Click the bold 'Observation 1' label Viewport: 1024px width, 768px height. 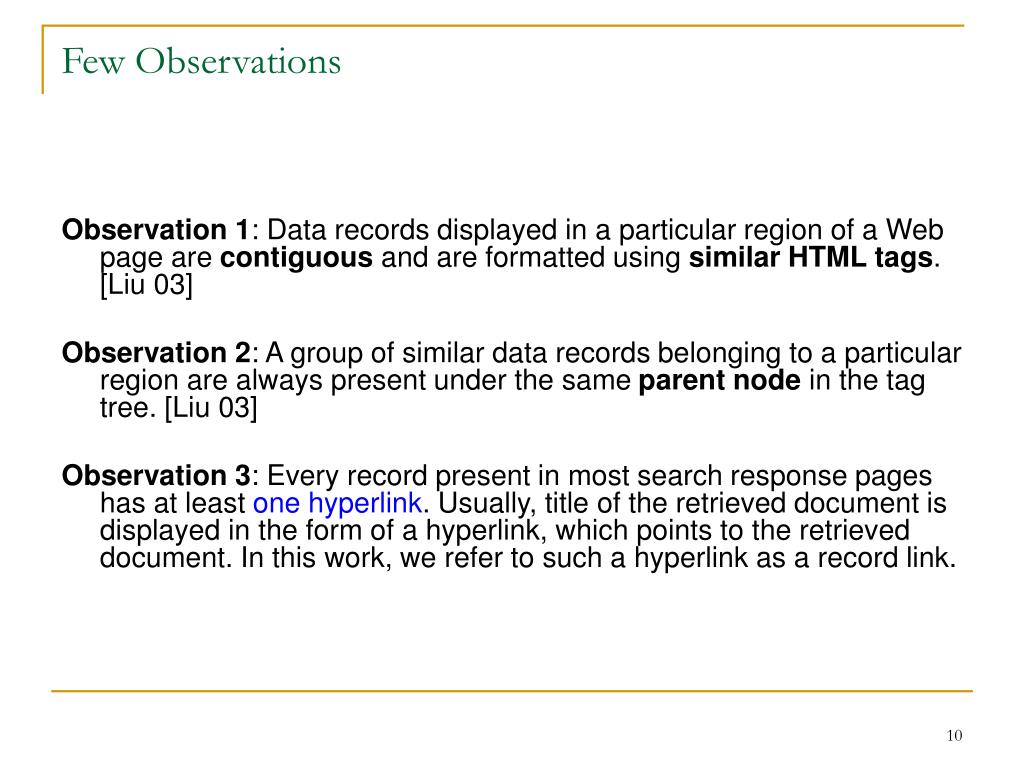(x=155, y=230)
